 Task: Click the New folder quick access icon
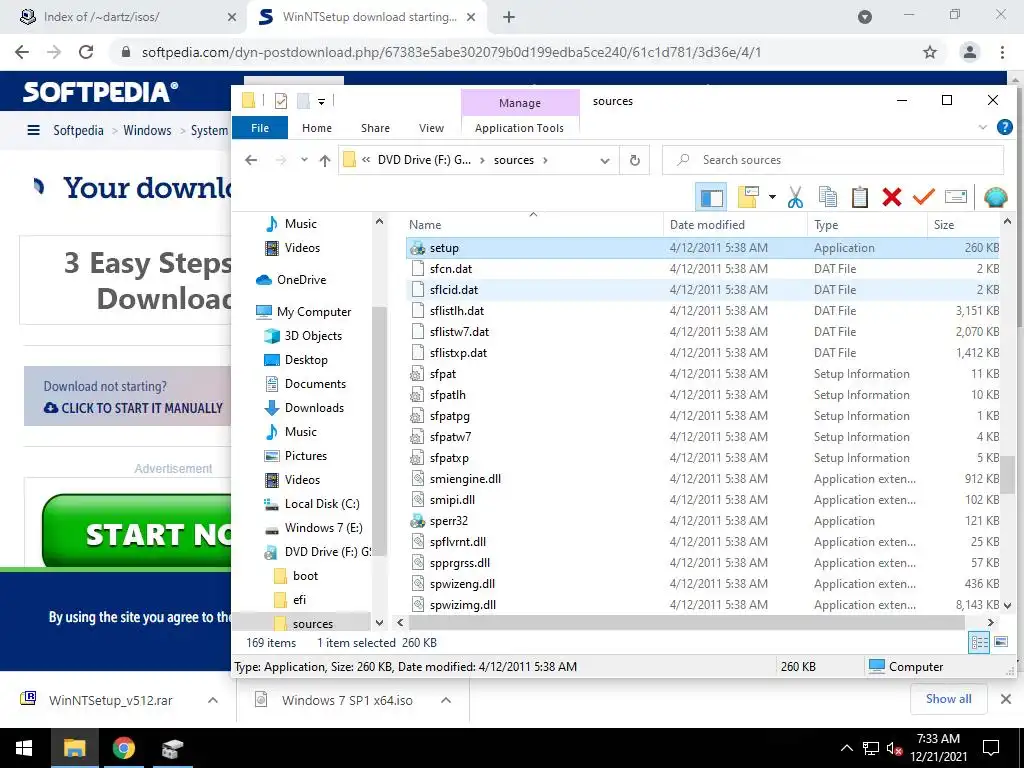[x=303, y=101]
